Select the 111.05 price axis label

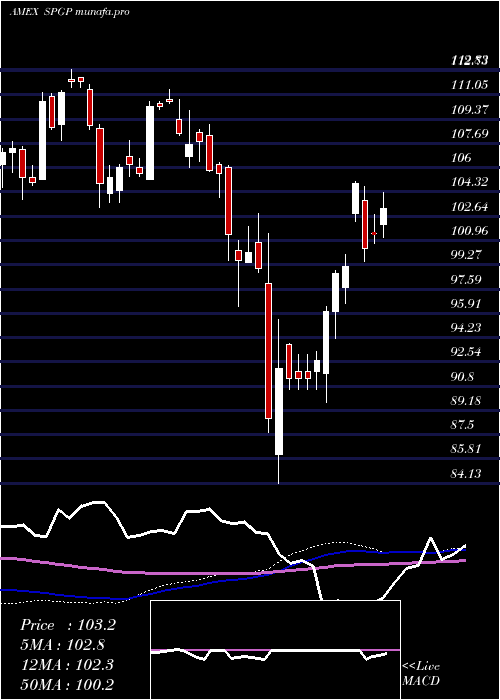[469, 85]
